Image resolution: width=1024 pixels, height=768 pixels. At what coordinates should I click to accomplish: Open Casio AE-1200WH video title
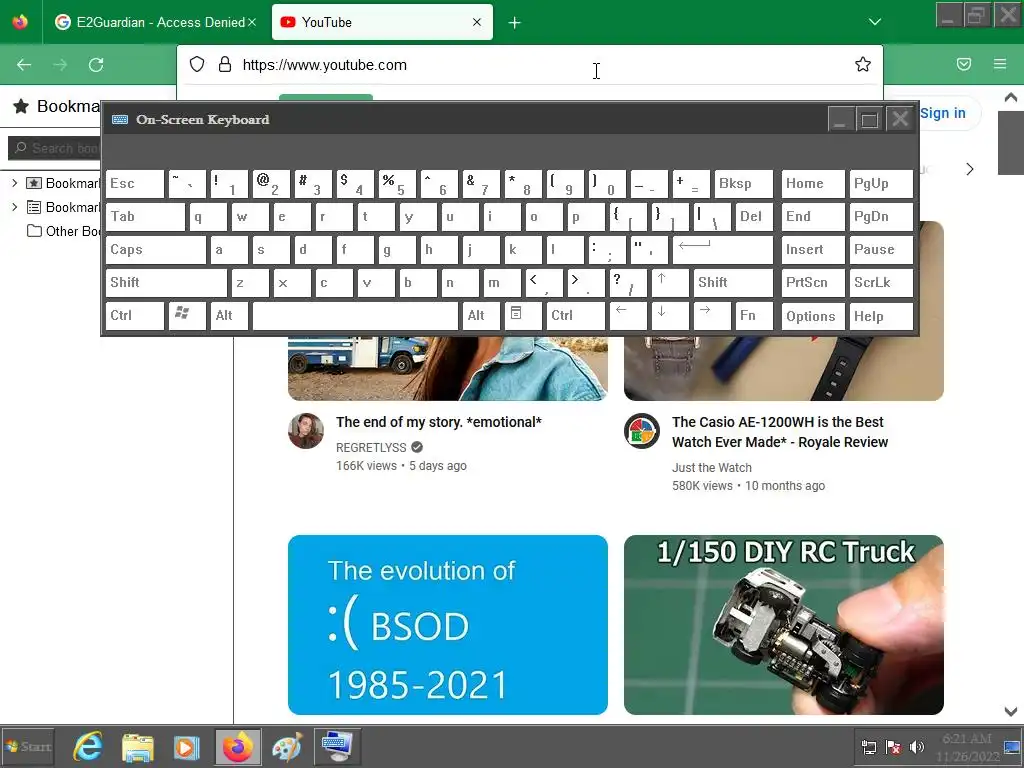pyautogui.click(x=780, y=432)
